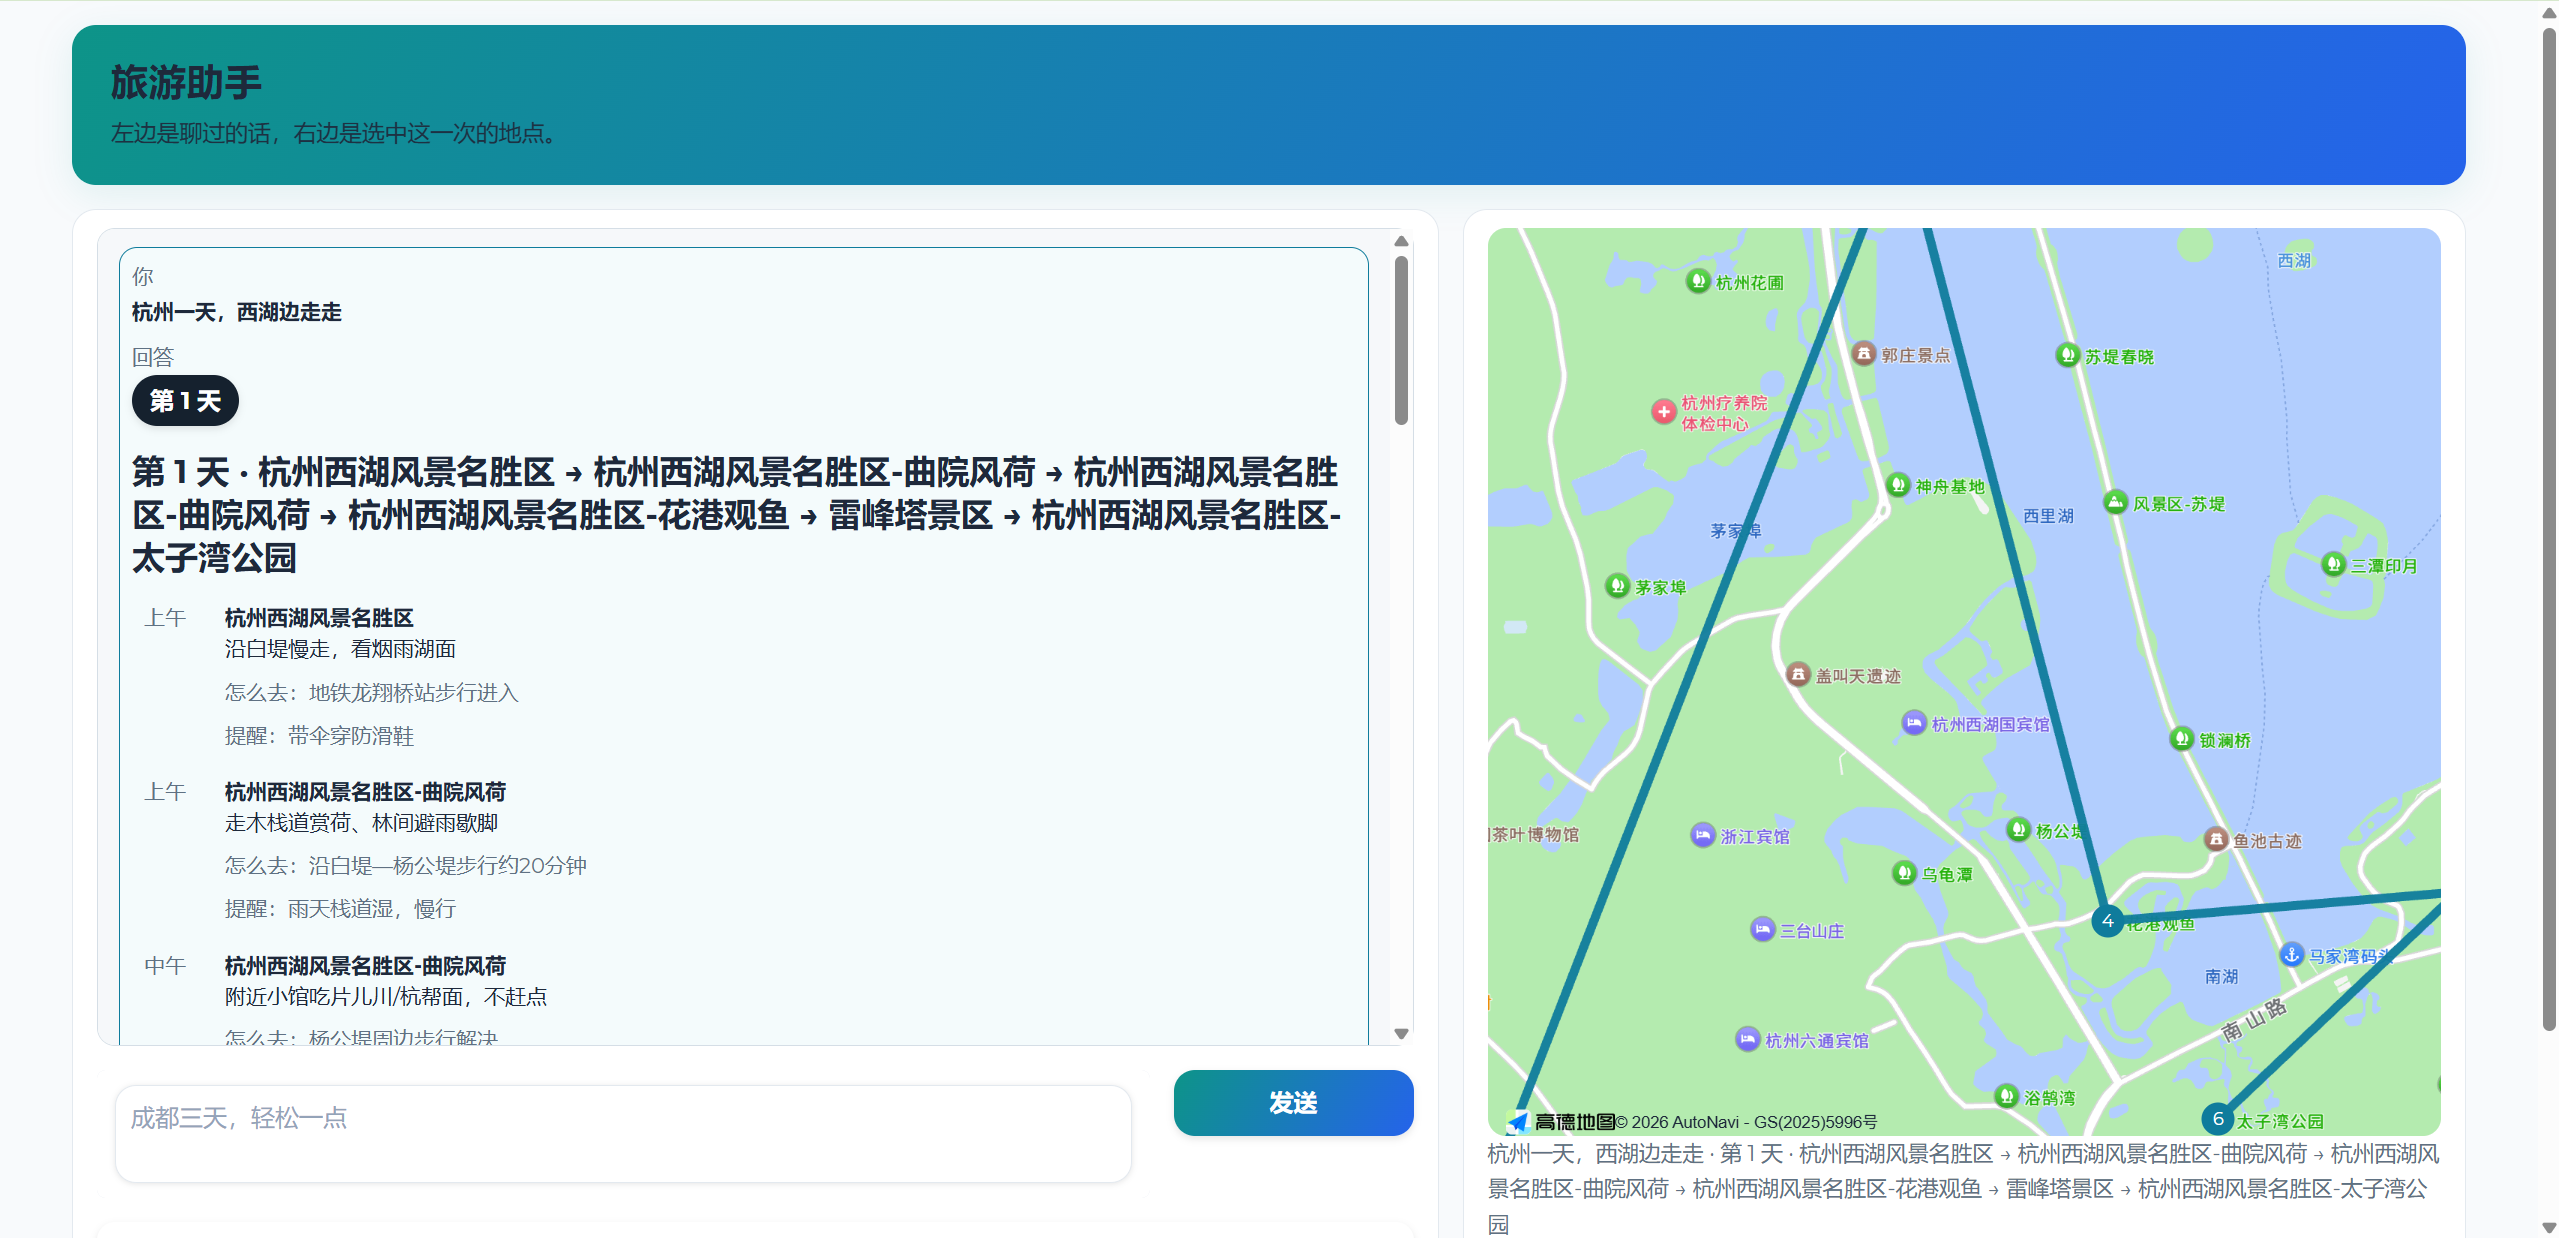Click the 提醒：雨天栈道湿，慢行 line
The image size is (2559, 1238).
(340, 909)
